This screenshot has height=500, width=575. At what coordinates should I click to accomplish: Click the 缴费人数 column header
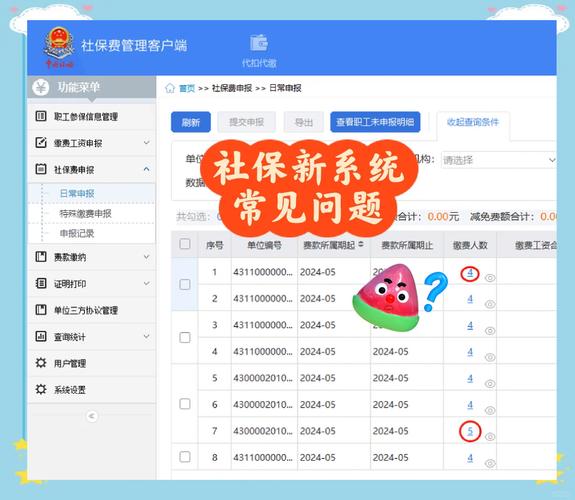coord(470,245)
